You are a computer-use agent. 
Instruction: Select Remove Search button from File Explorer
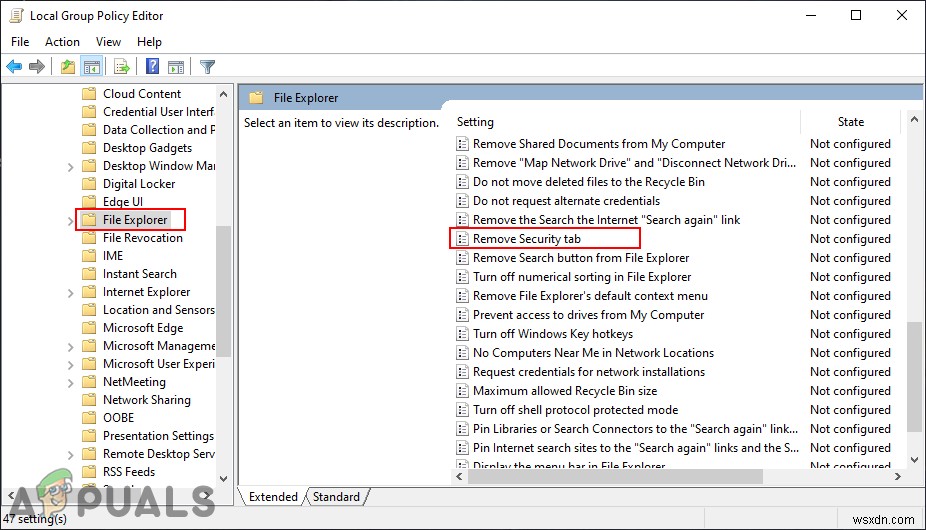(581, 258)
